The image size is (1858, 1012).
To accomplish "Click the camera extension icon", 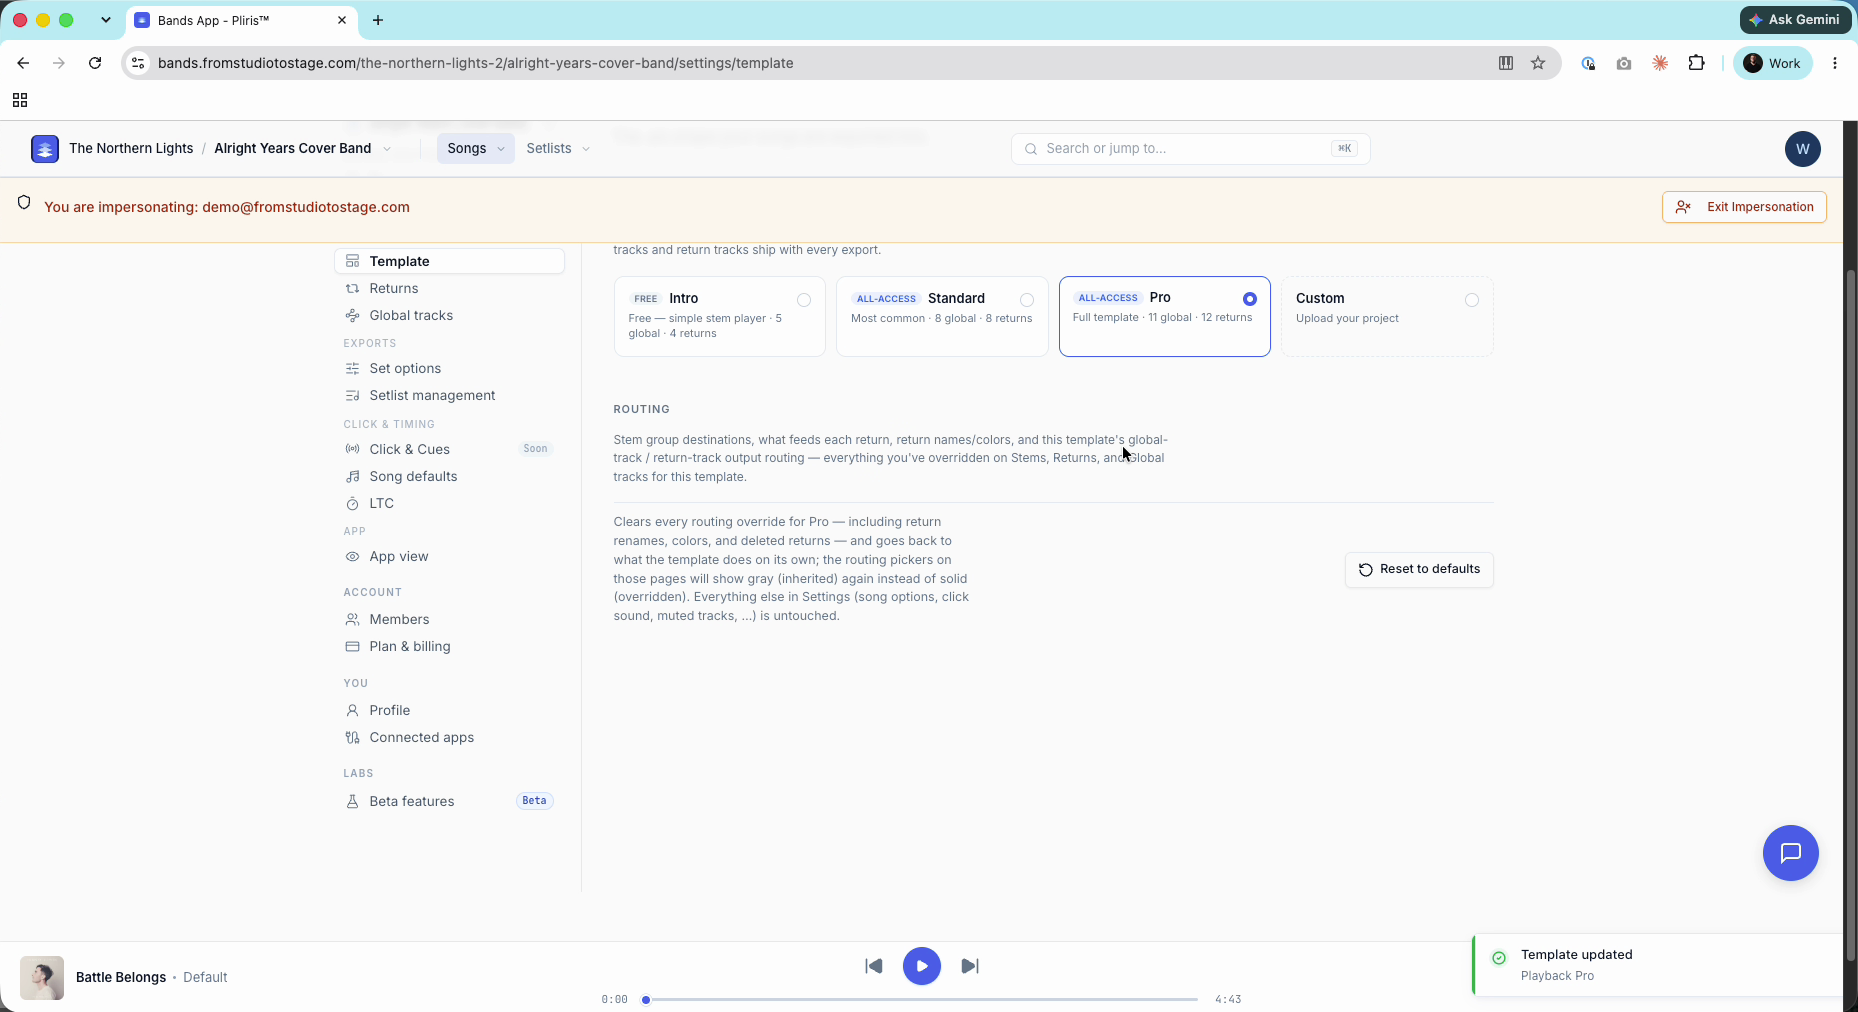I will point(1623,63).
